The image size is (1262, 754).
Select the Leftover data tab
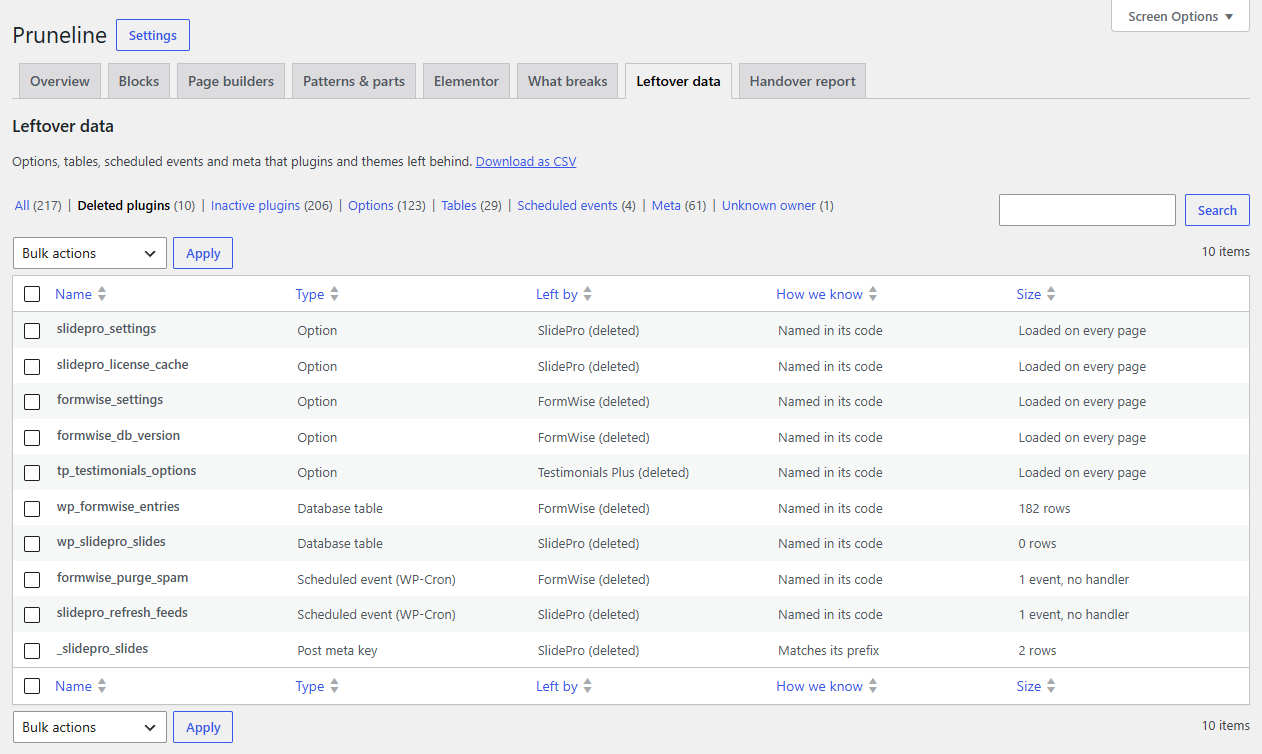click(679, 81)
